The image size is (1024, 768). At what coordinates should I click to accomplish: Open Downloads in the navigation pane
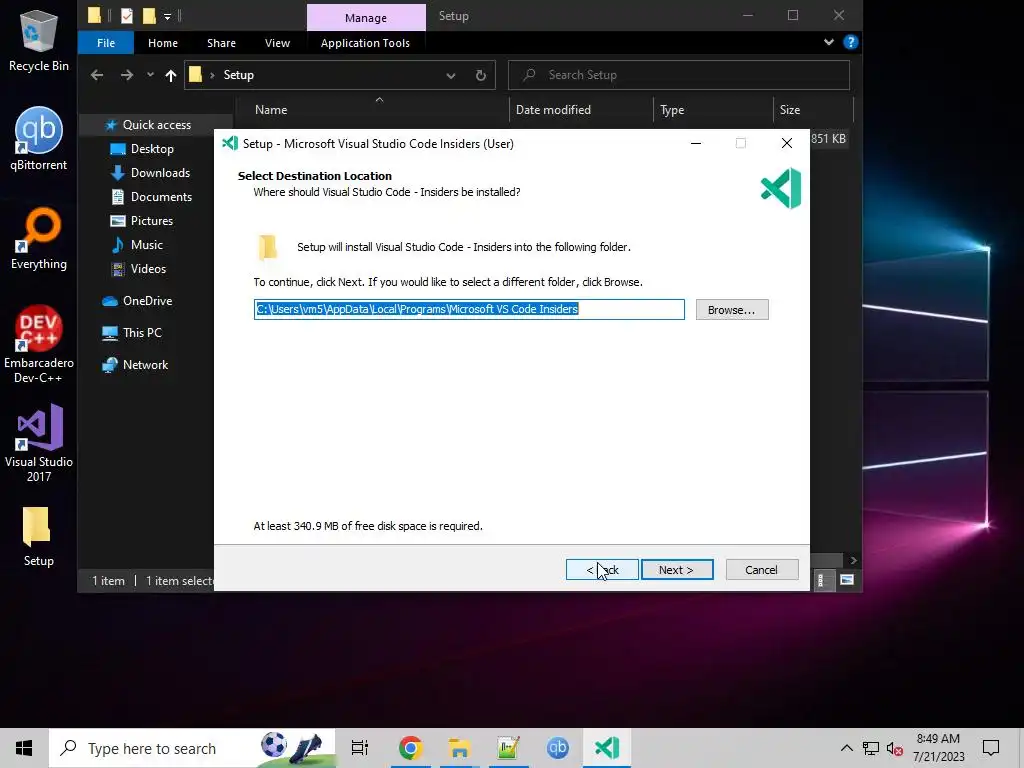[x=160, y=173]
